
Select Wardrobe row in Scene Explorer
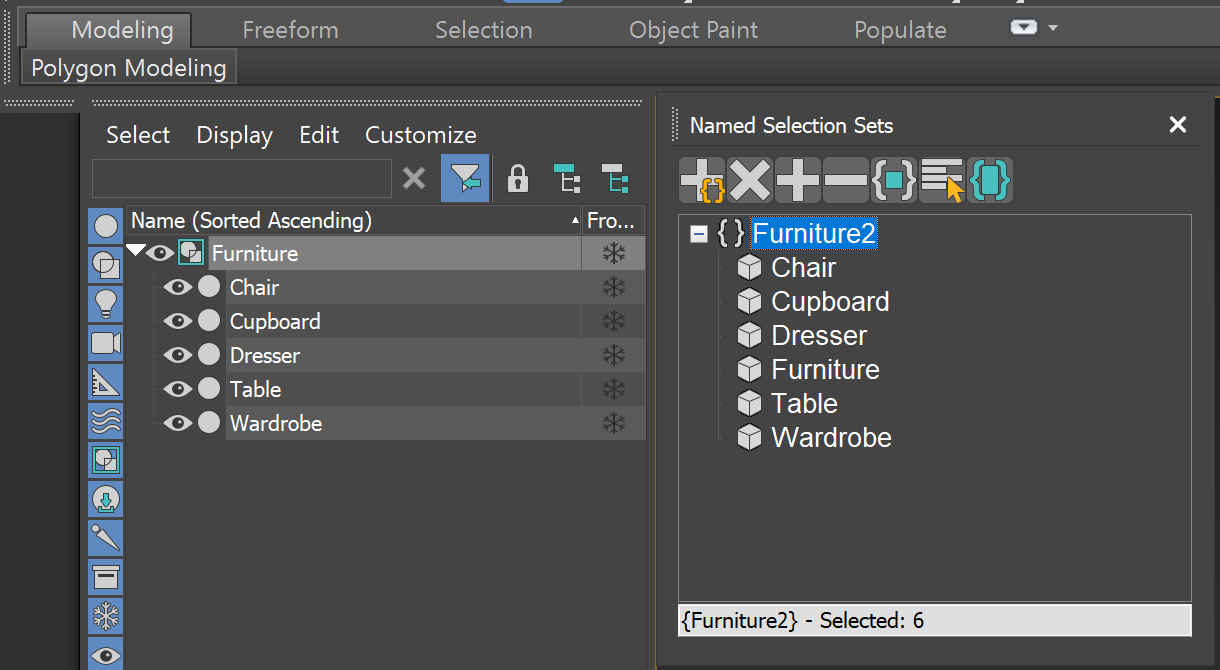403,424
